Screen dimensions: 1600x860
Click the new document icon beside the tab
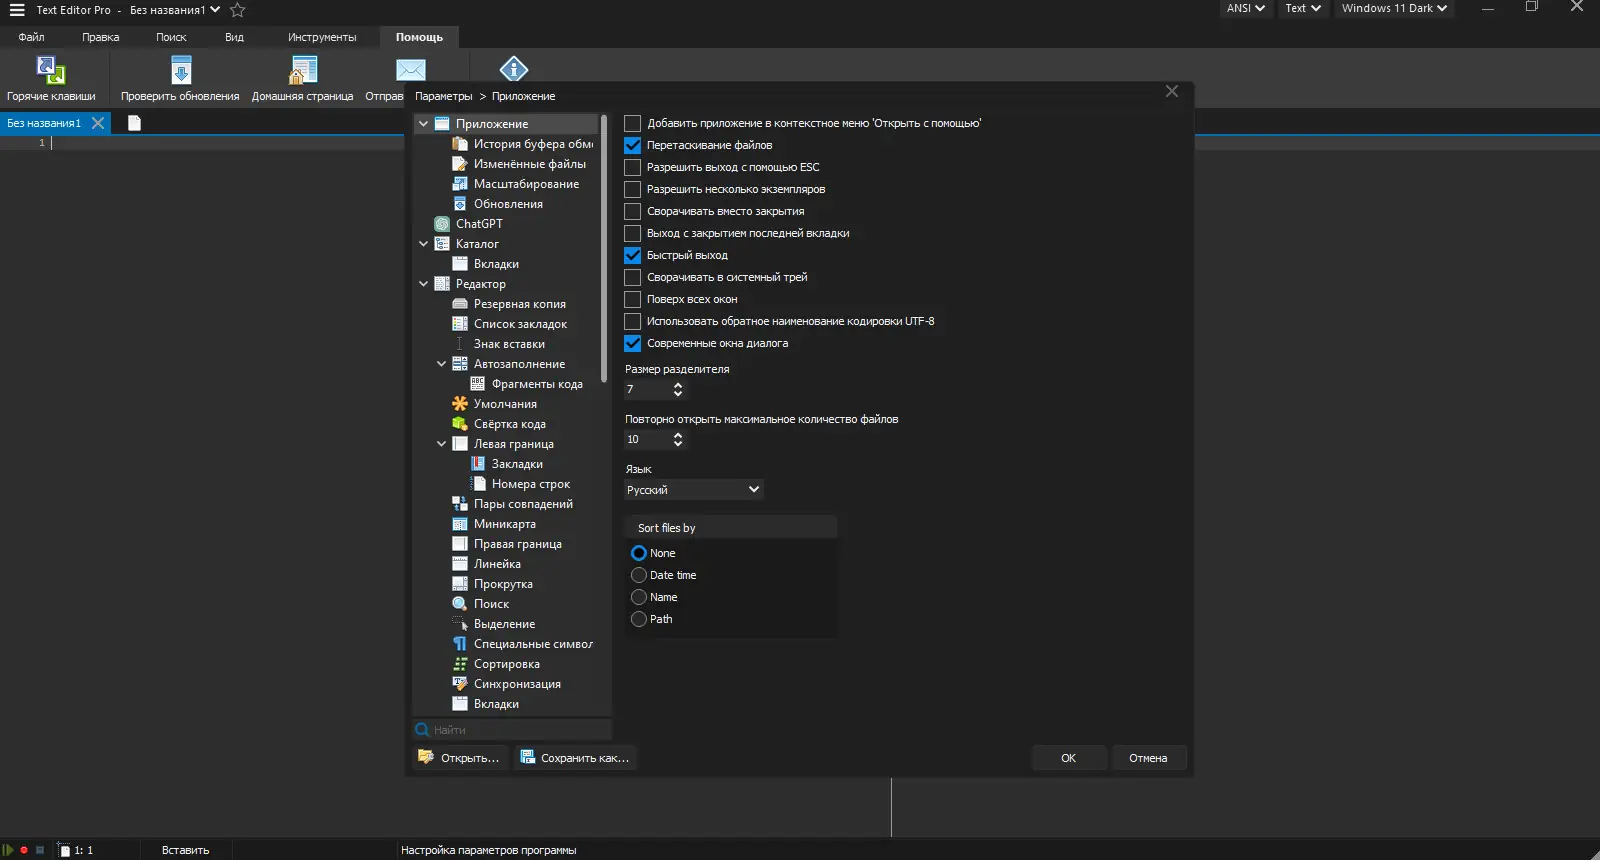click(134, 123)
